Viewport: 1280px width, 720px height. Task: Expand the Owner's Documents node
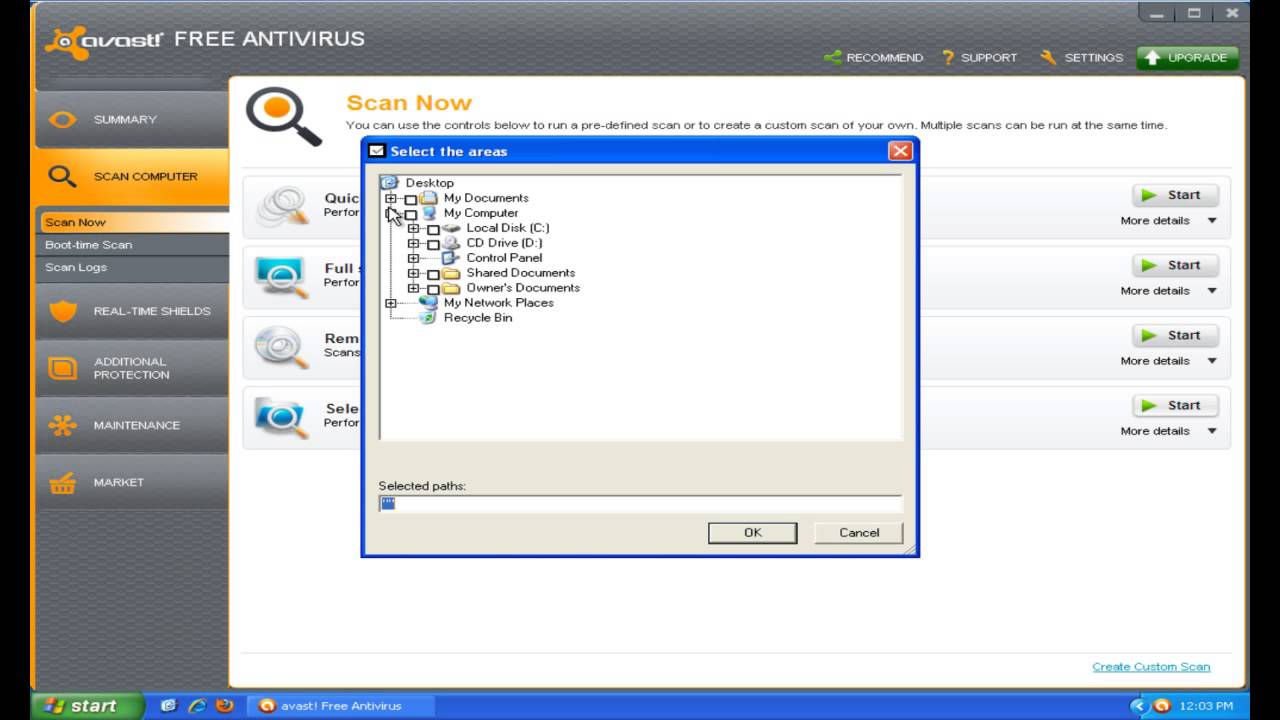[413, 288]
